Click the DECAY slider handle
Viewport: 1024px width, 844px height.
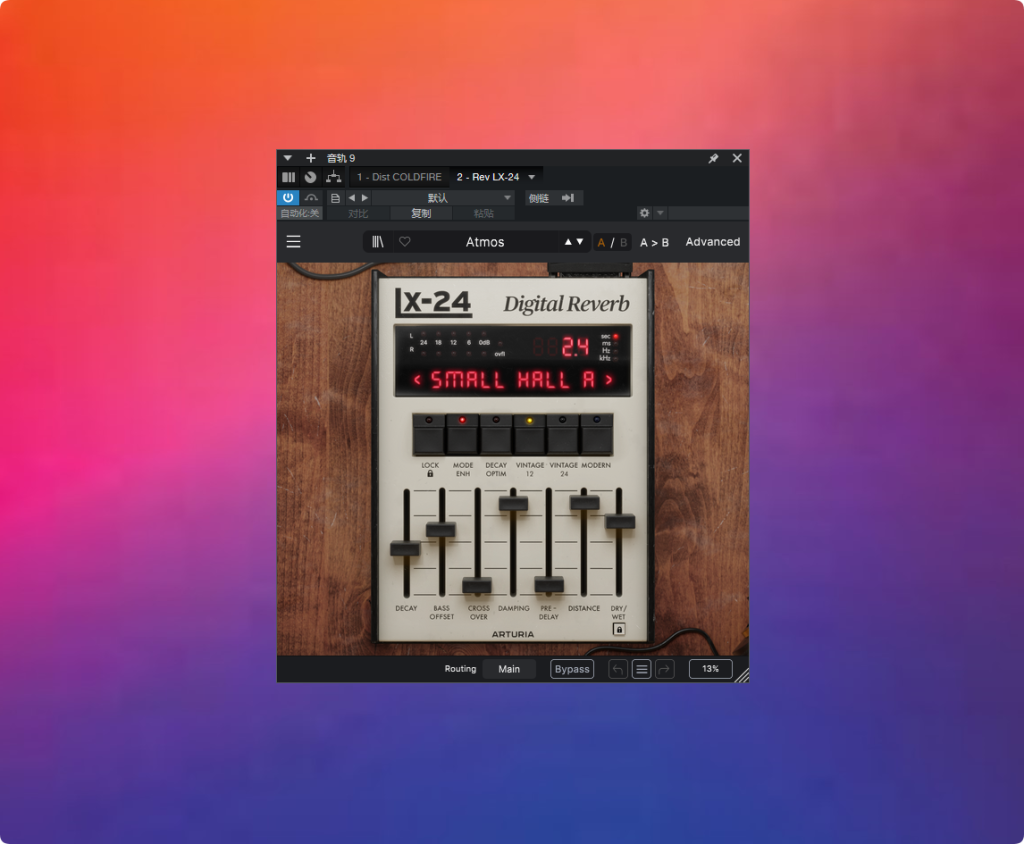tap(406, 549)
